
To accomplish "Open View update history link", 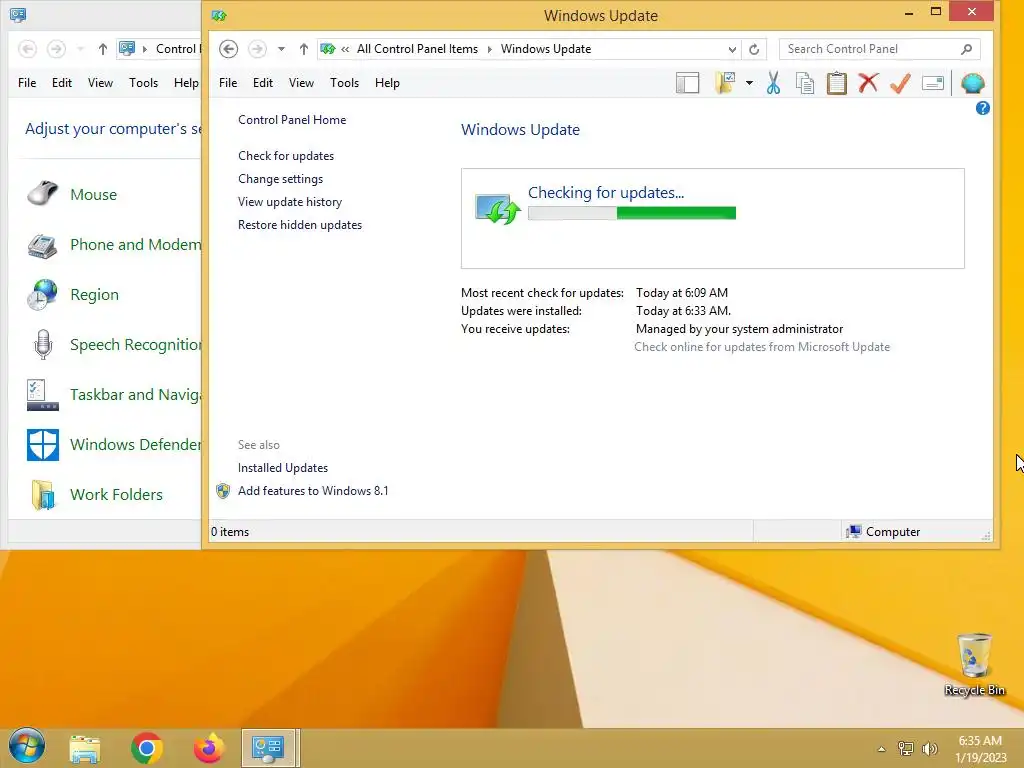I will [x=290, y=202].
